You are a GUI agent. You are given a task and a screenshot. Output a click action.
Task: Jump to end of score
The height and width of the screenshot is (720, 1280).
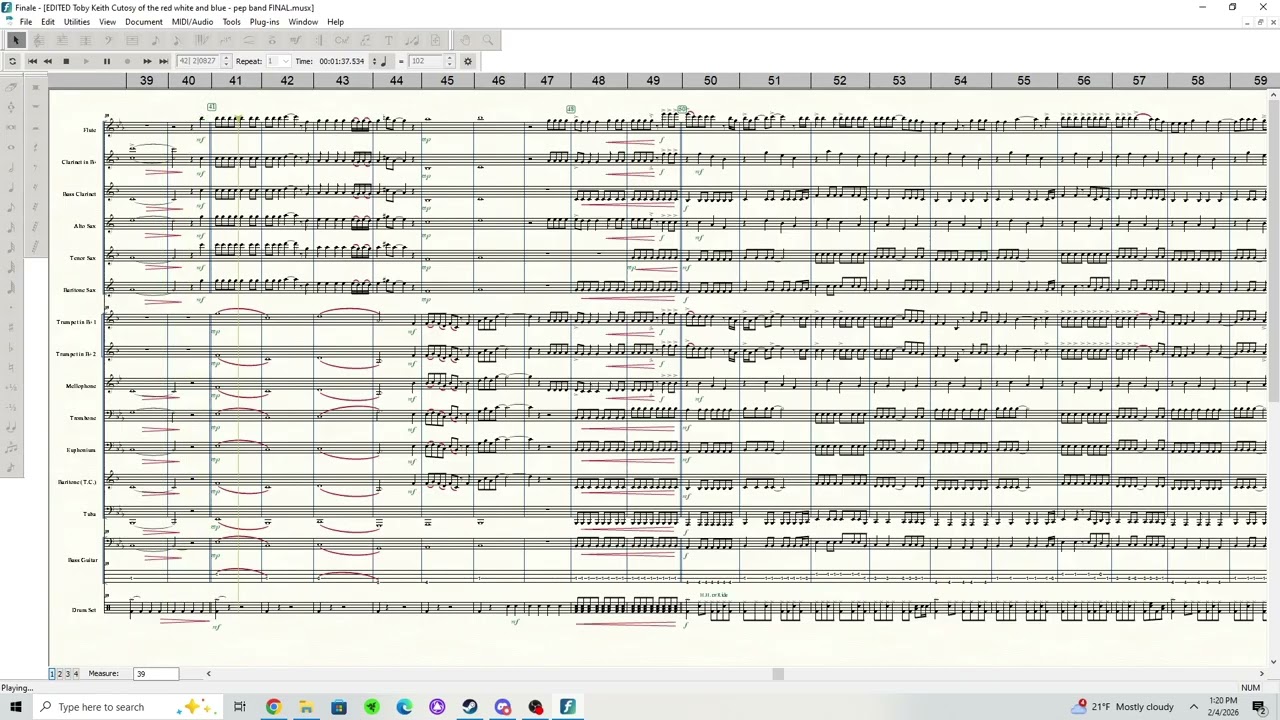[x=164, y=61]
